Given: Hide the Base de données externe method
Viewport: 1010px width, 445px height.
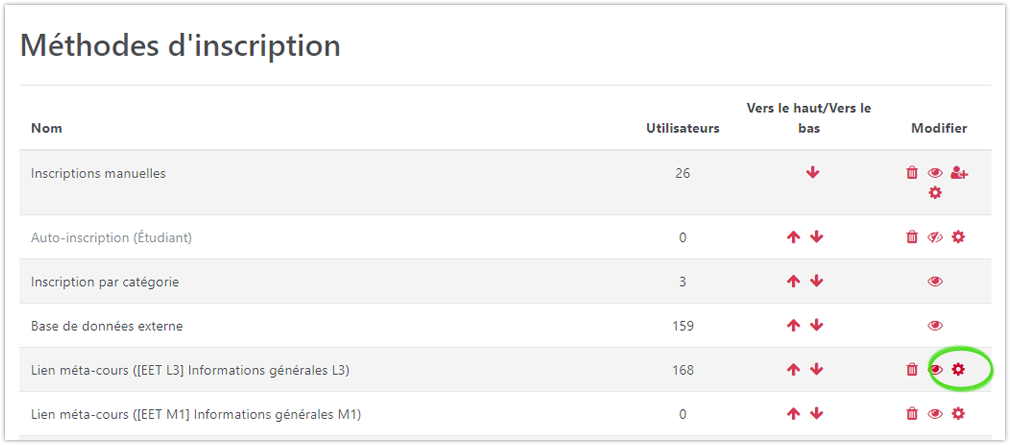Looking at the screenshot, I should coord(935,326).
